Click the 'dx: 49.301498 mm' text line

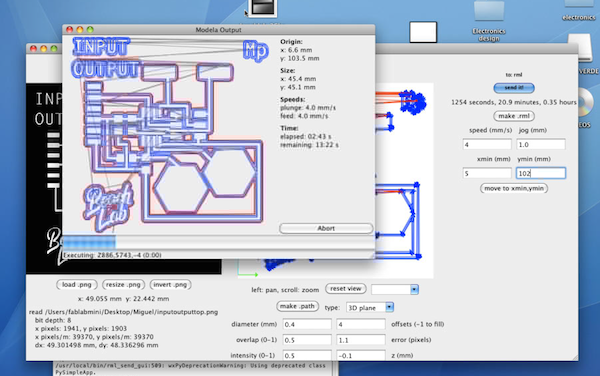pyautogui.click(x=96, y=345)
